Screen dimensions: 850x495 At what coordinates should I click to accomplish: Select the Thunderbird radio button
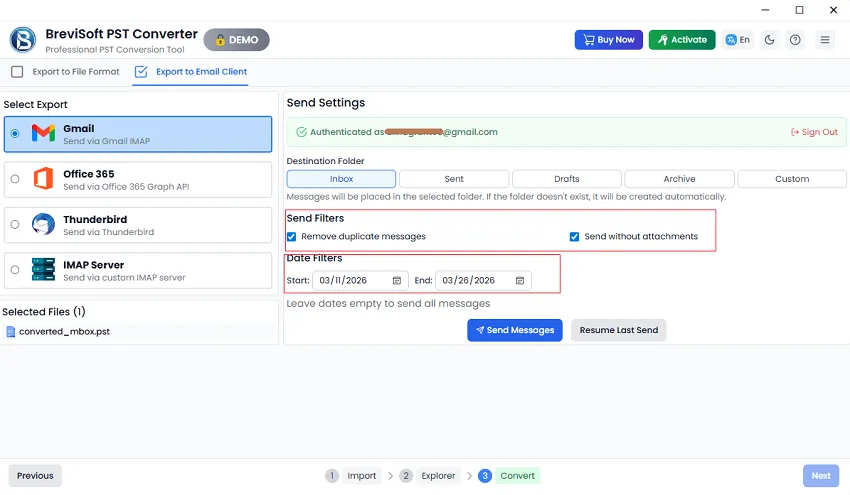15,224
